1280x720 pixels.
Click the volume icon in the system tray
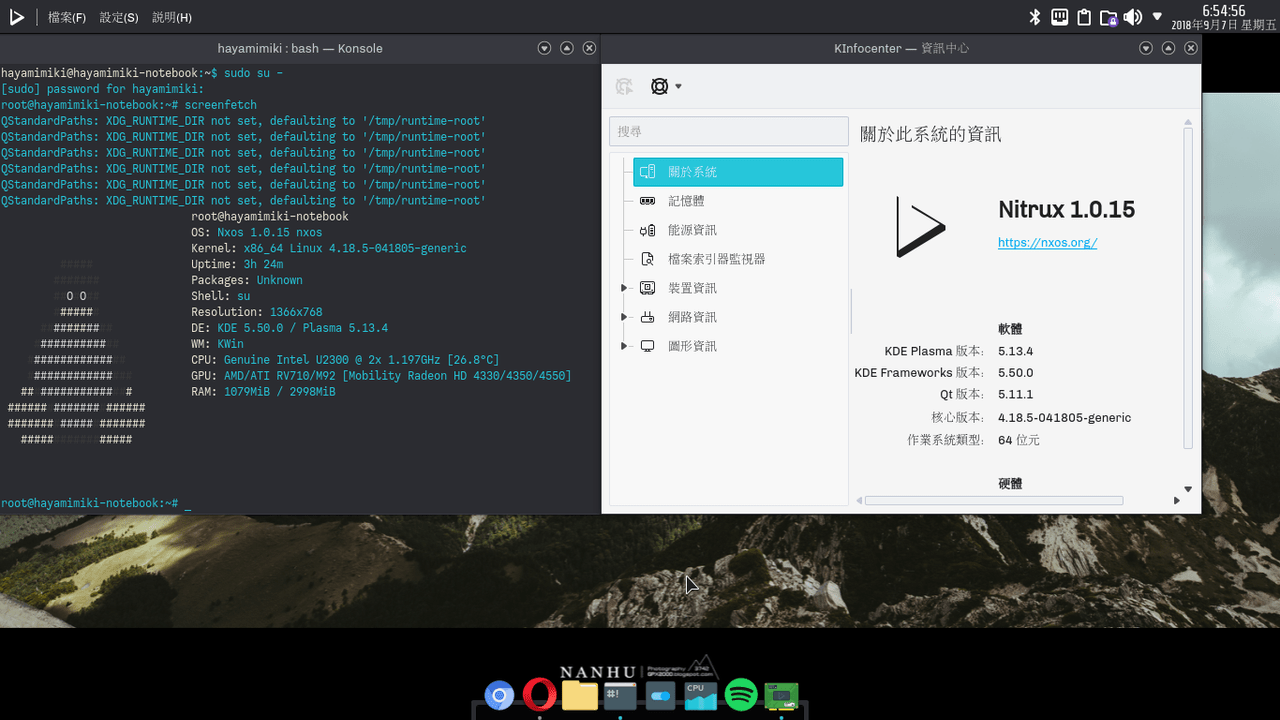point(1133,16)
